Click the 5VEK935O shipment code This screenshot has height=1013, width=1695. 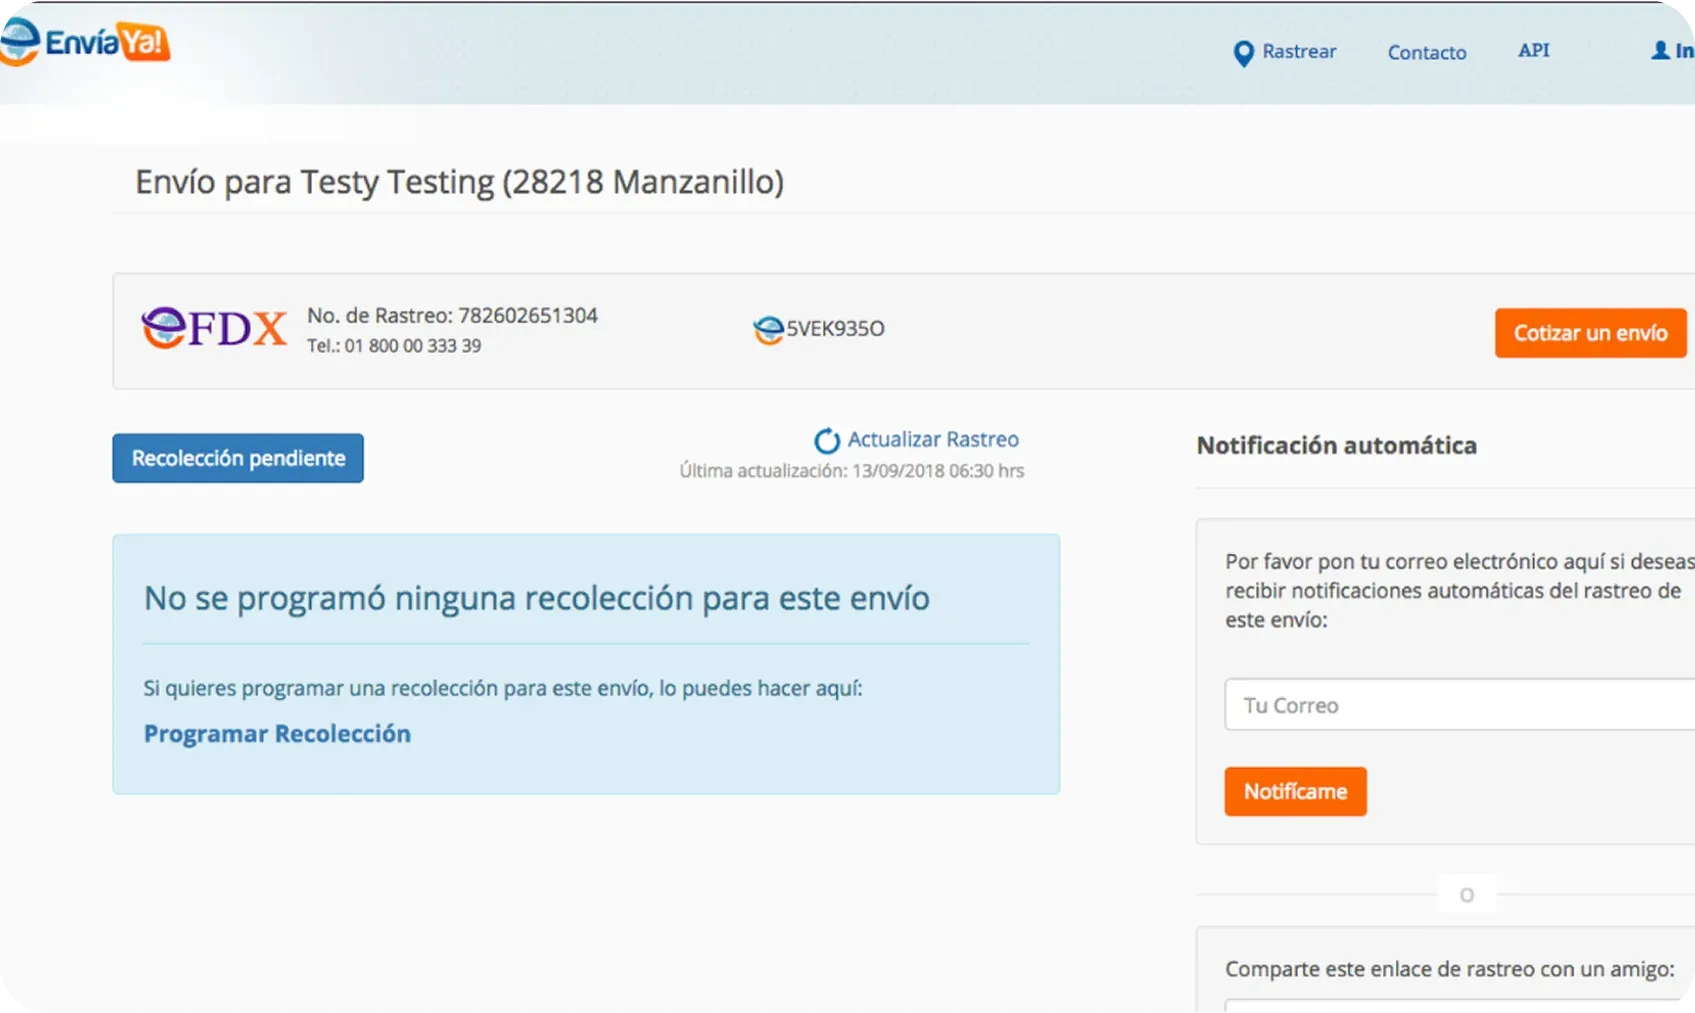coord(835,329)
